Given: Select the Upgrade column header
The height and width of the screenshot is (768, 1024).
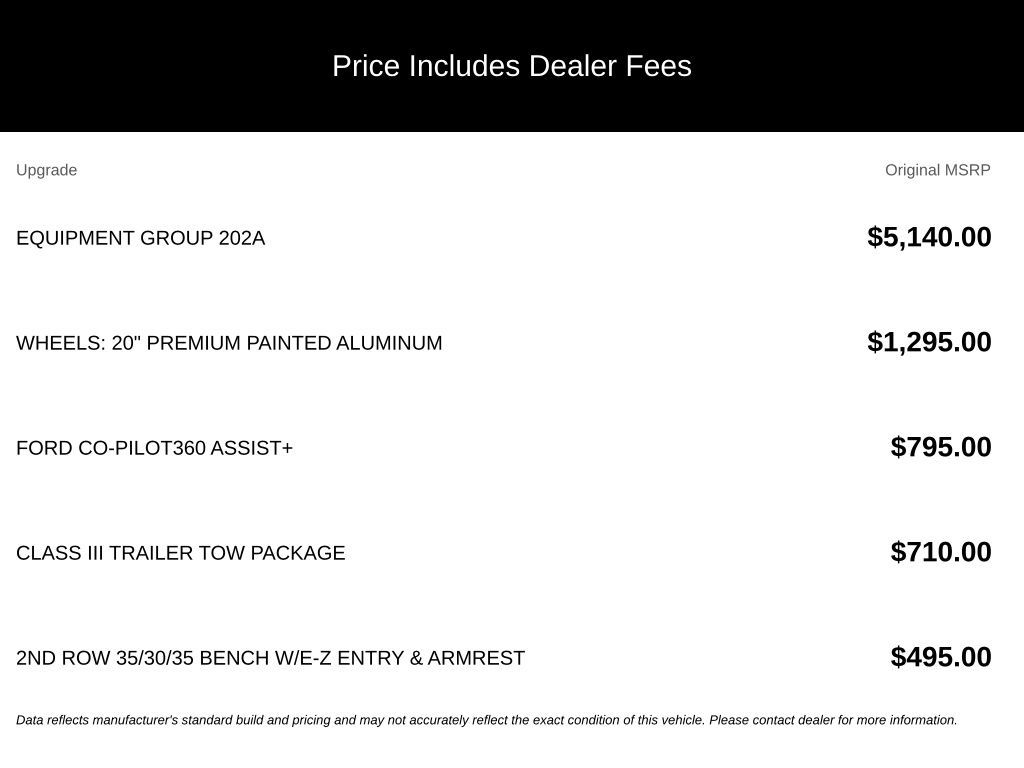Looking at the screenshot, I should point(46,170).
